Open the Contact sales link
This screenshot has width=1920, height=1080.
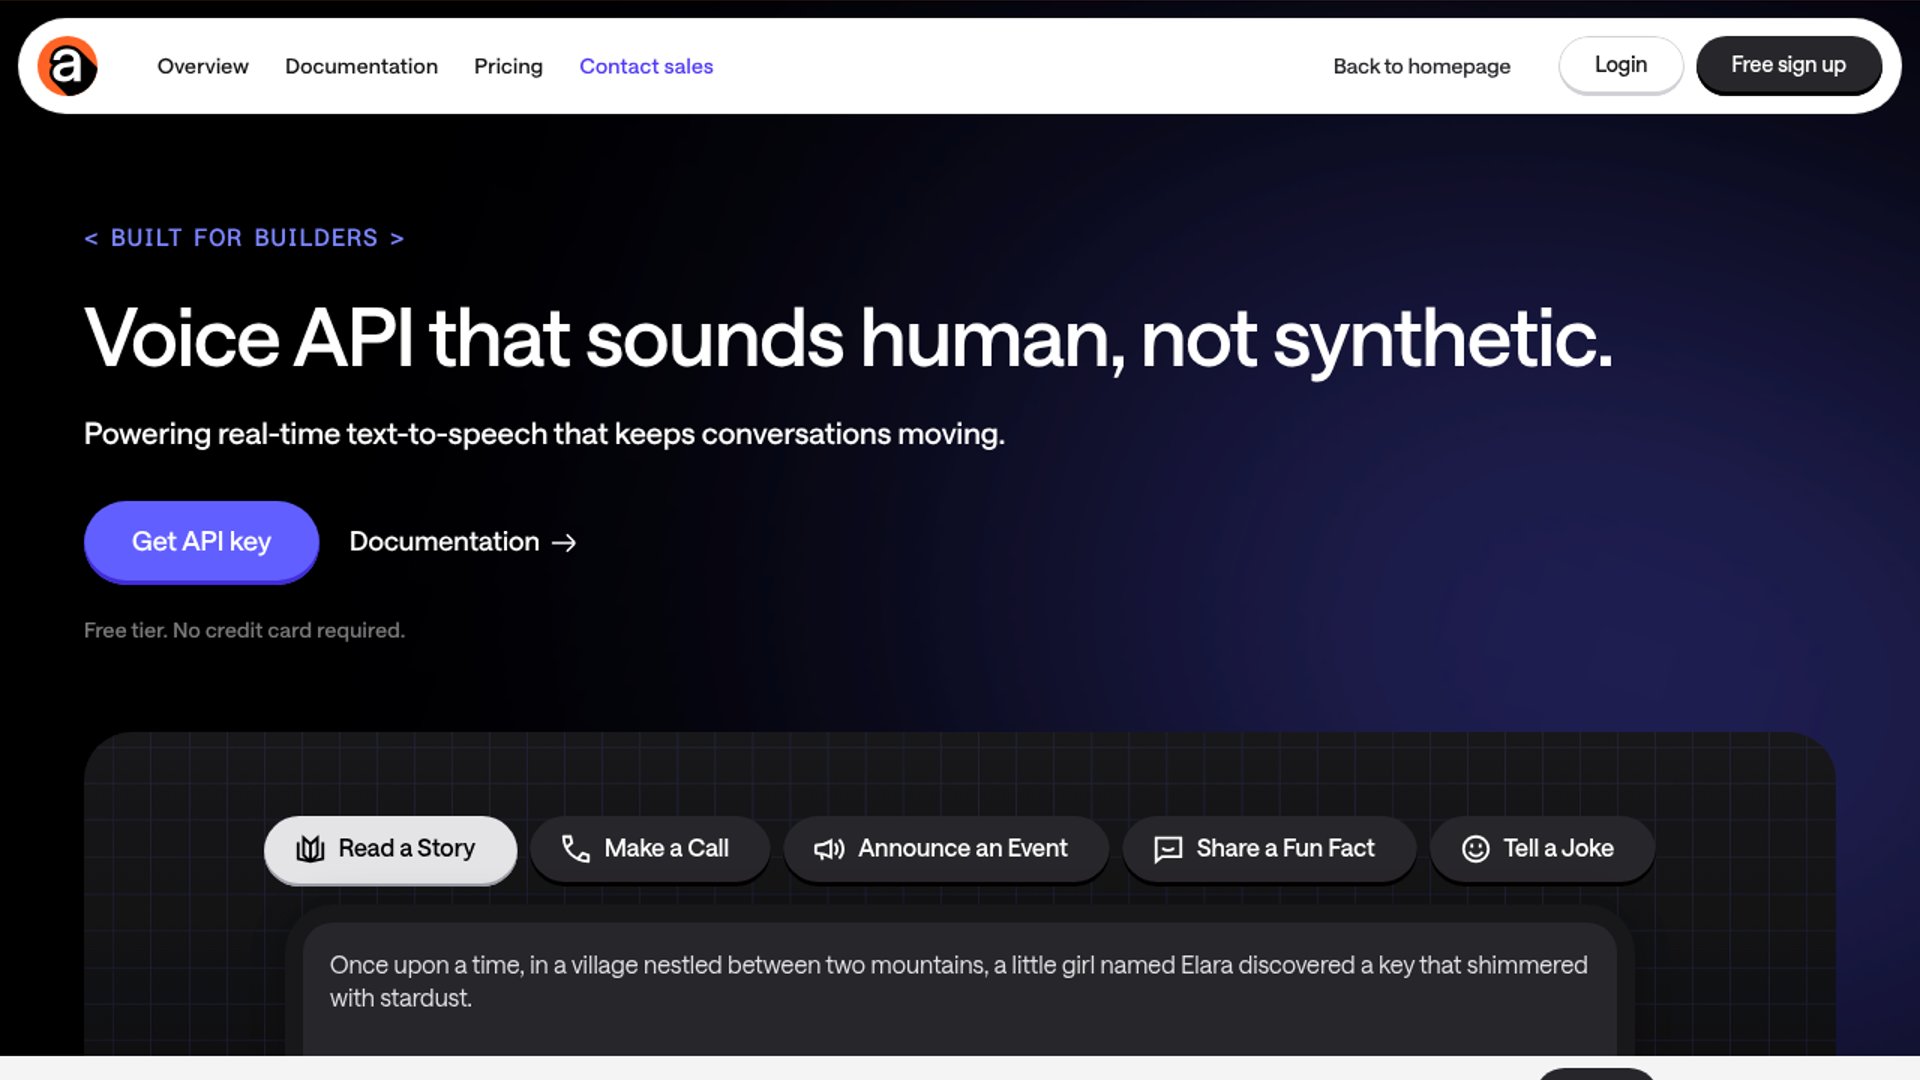pyautogui.click(x=646, y=66)
